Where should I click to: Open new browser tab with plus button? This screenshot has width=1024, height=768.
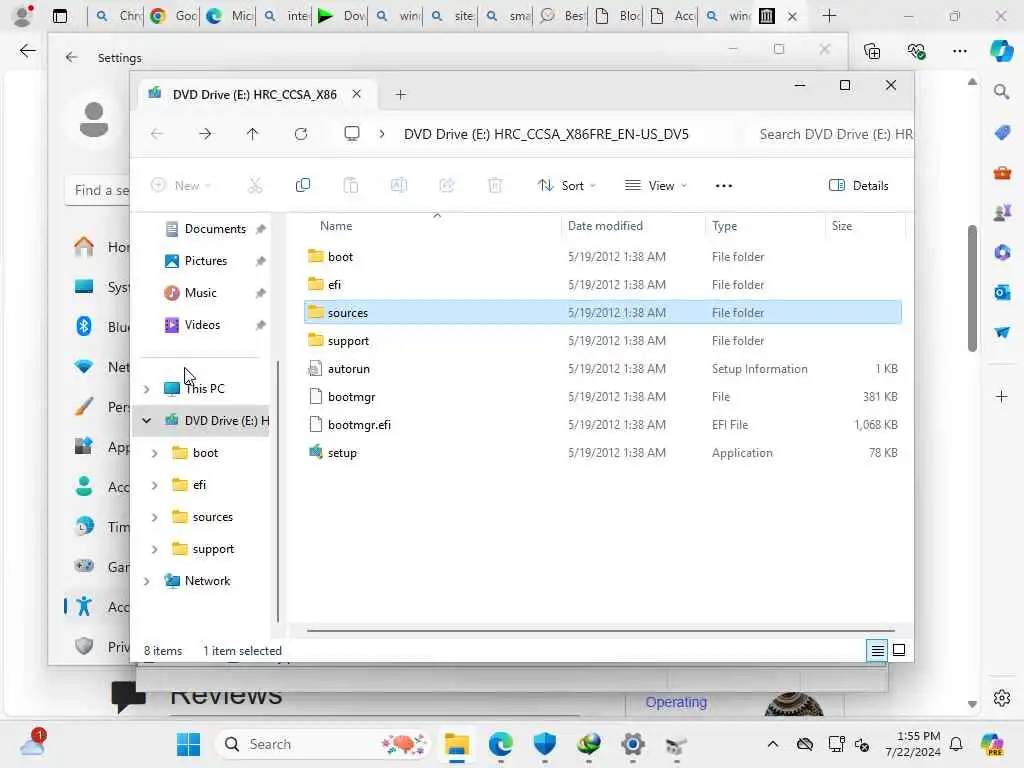pos(829,16)
